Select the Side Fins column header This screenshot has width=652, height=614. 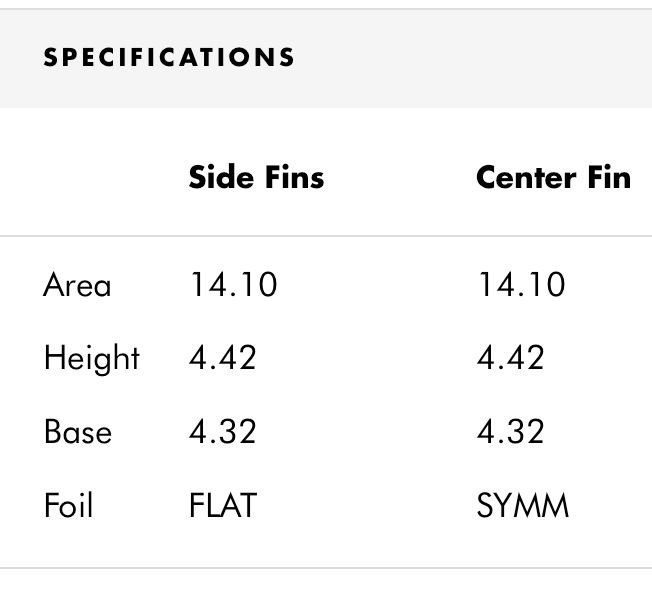coord(256,178)
